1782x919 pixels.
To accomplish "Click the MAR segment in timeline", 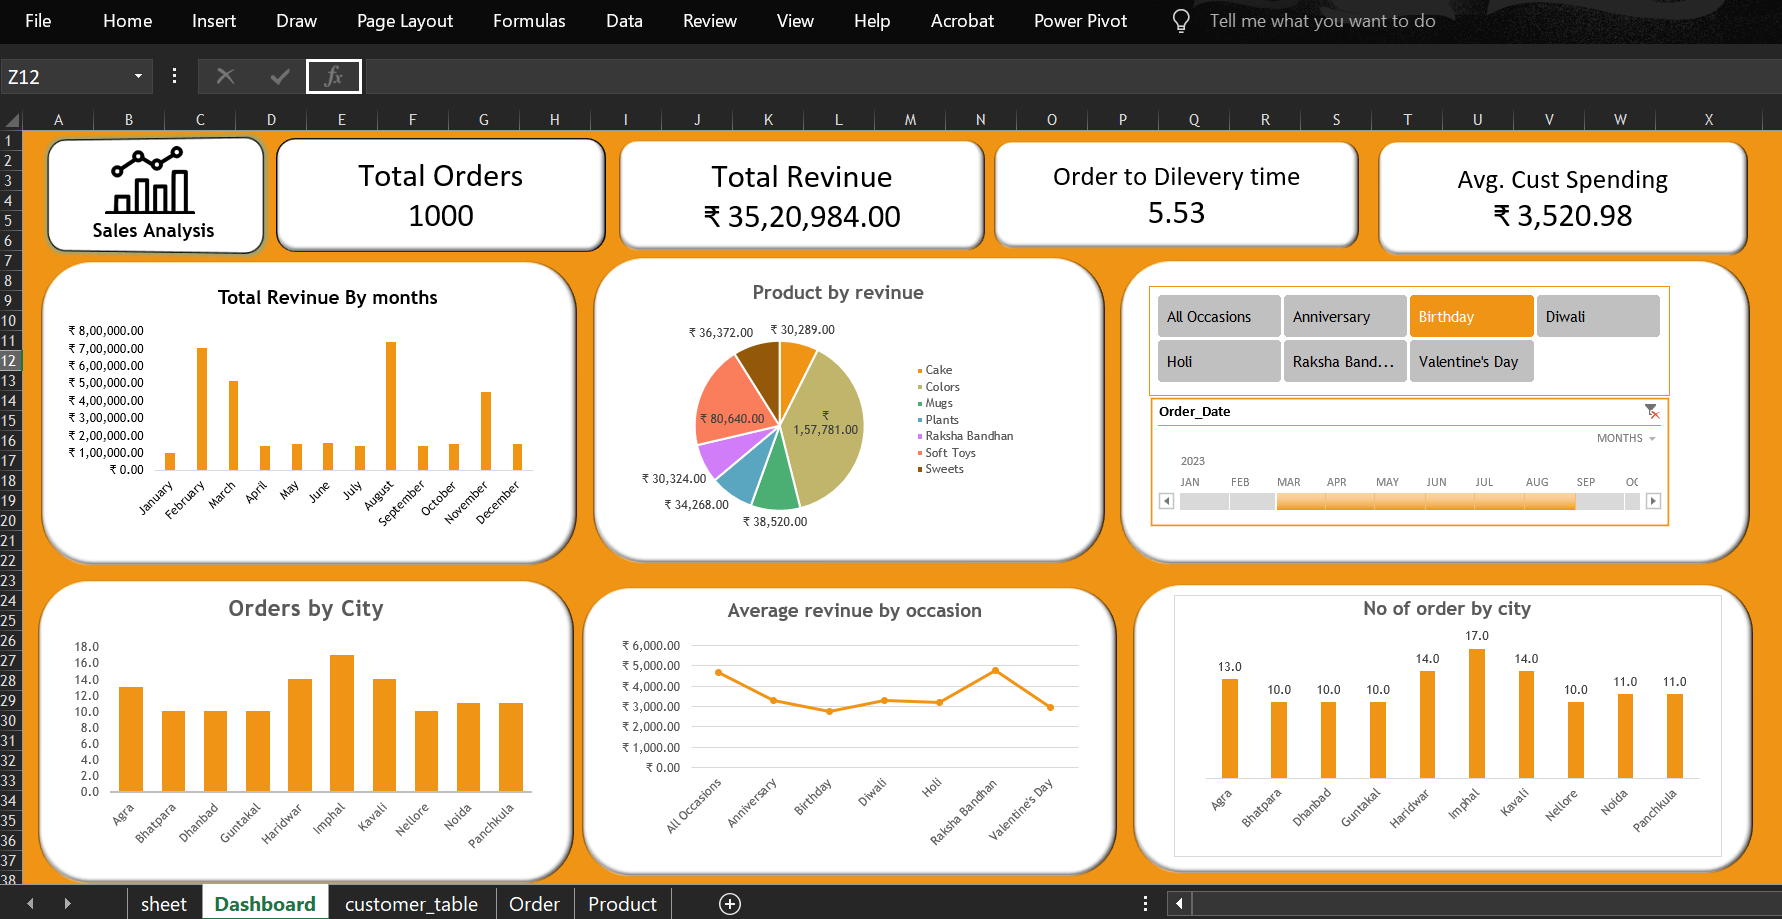I will tap(1300, 500).
